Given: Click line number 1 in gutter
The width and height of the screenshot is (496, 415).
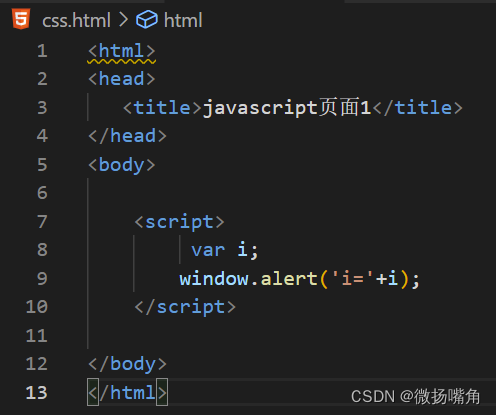Looking at the screenshot, I should (x=42, y=51).
